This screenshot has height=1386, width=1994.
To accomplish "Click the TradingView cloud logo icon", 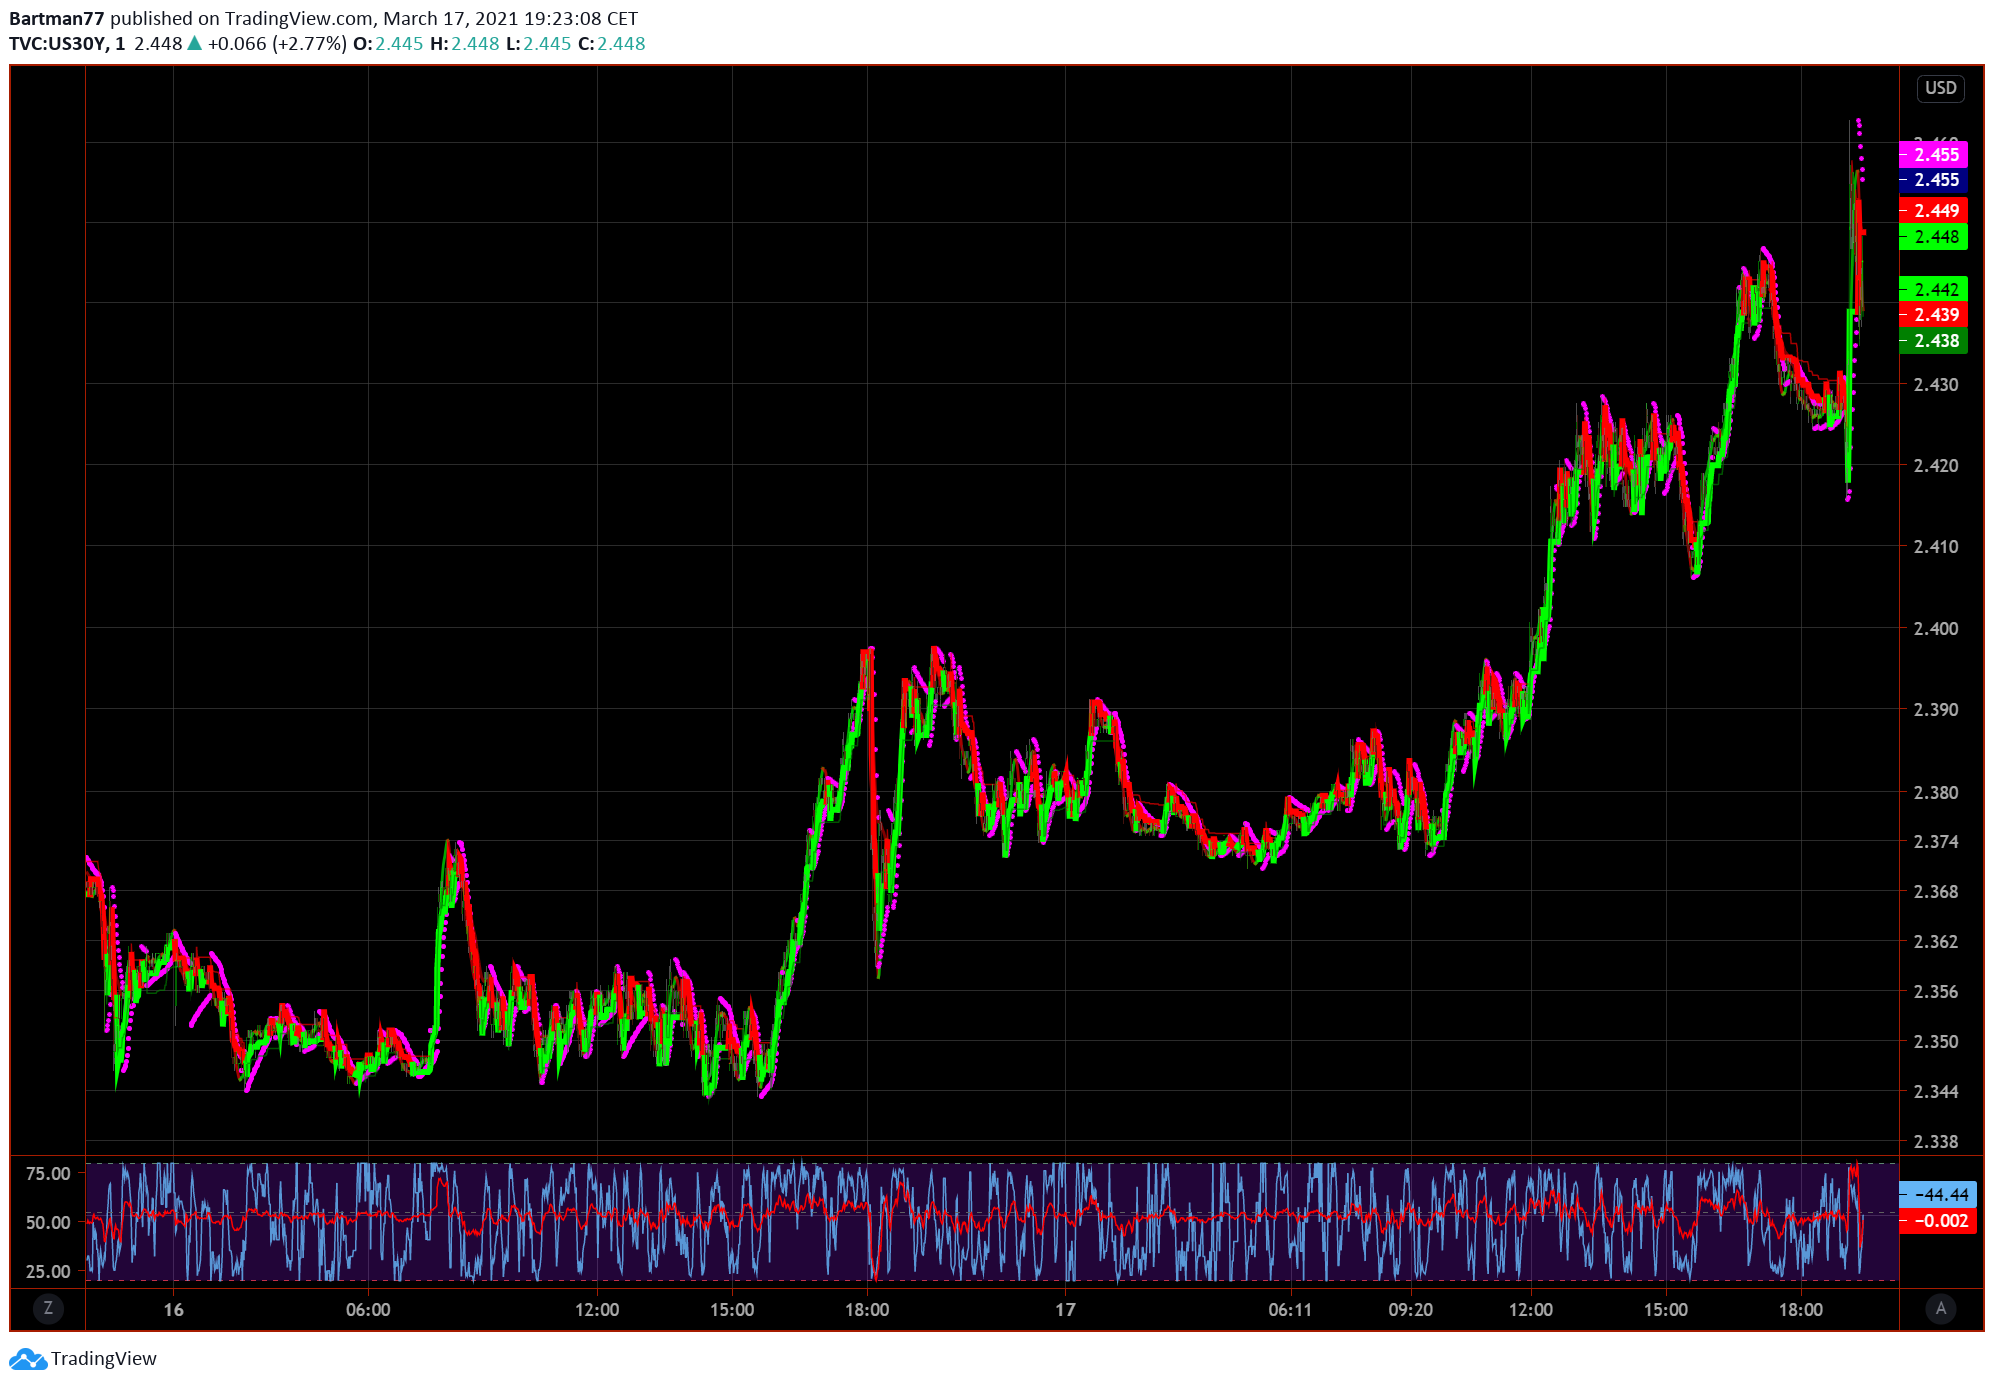I will tap(27, 1359).
